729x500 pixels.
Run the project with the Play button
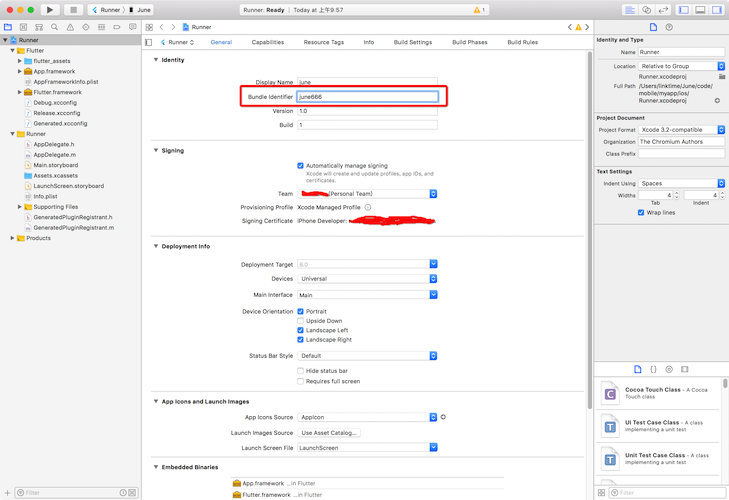[50, 9]
